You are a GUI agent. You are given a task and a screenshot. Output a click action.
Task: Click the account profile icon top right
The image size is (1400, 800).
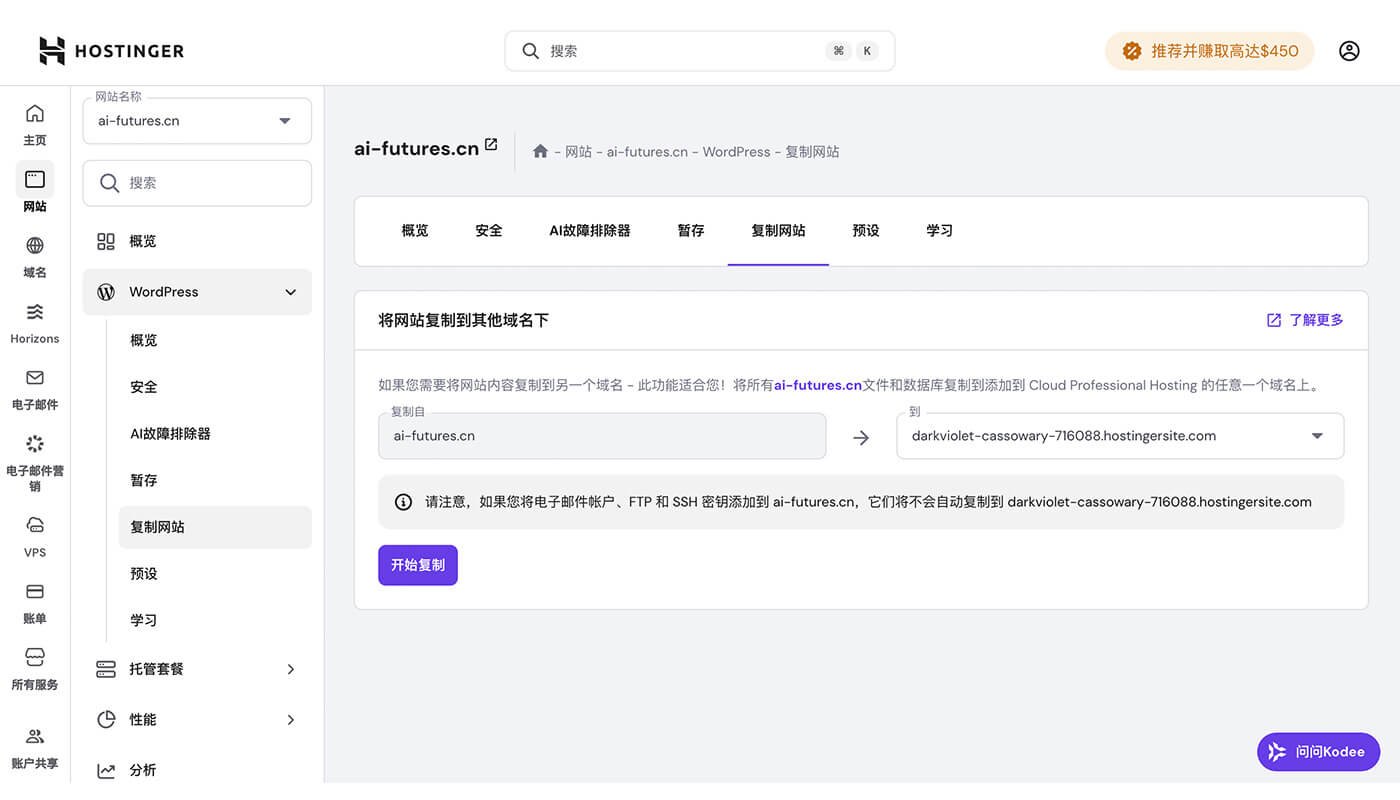[1349, 50]
